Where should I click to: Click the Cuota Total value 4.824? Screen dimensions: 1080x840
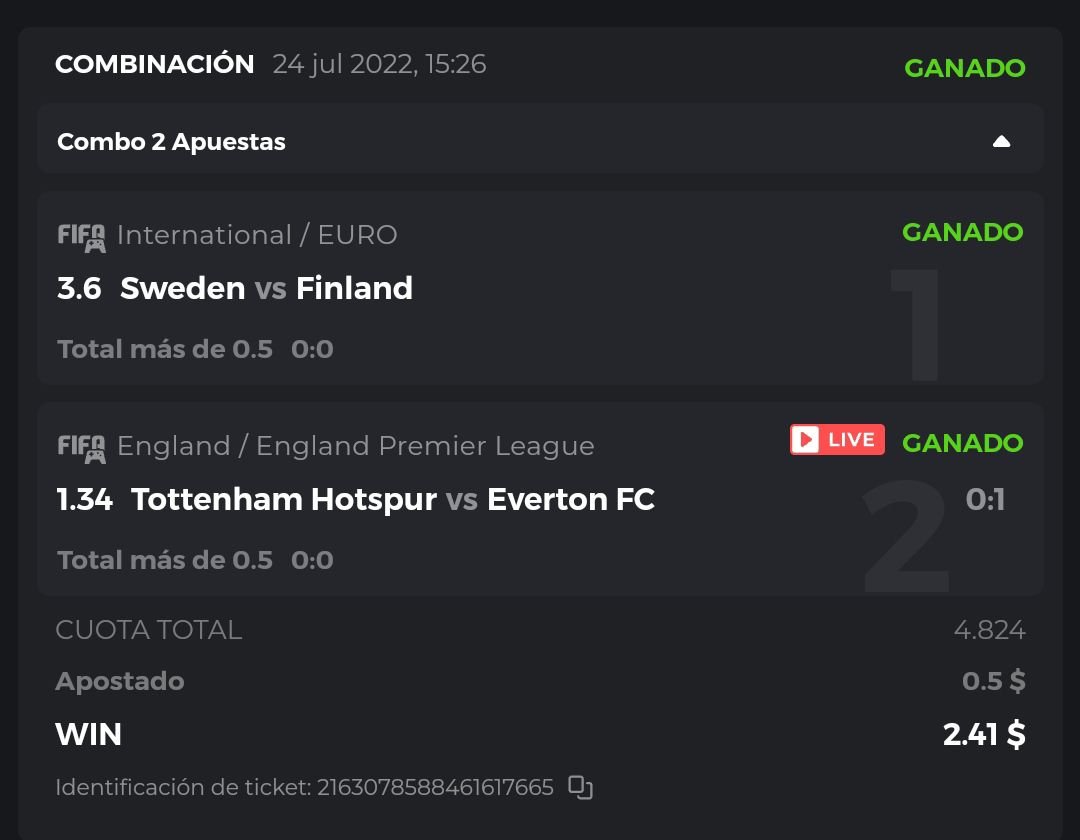(x=989, y=630)
